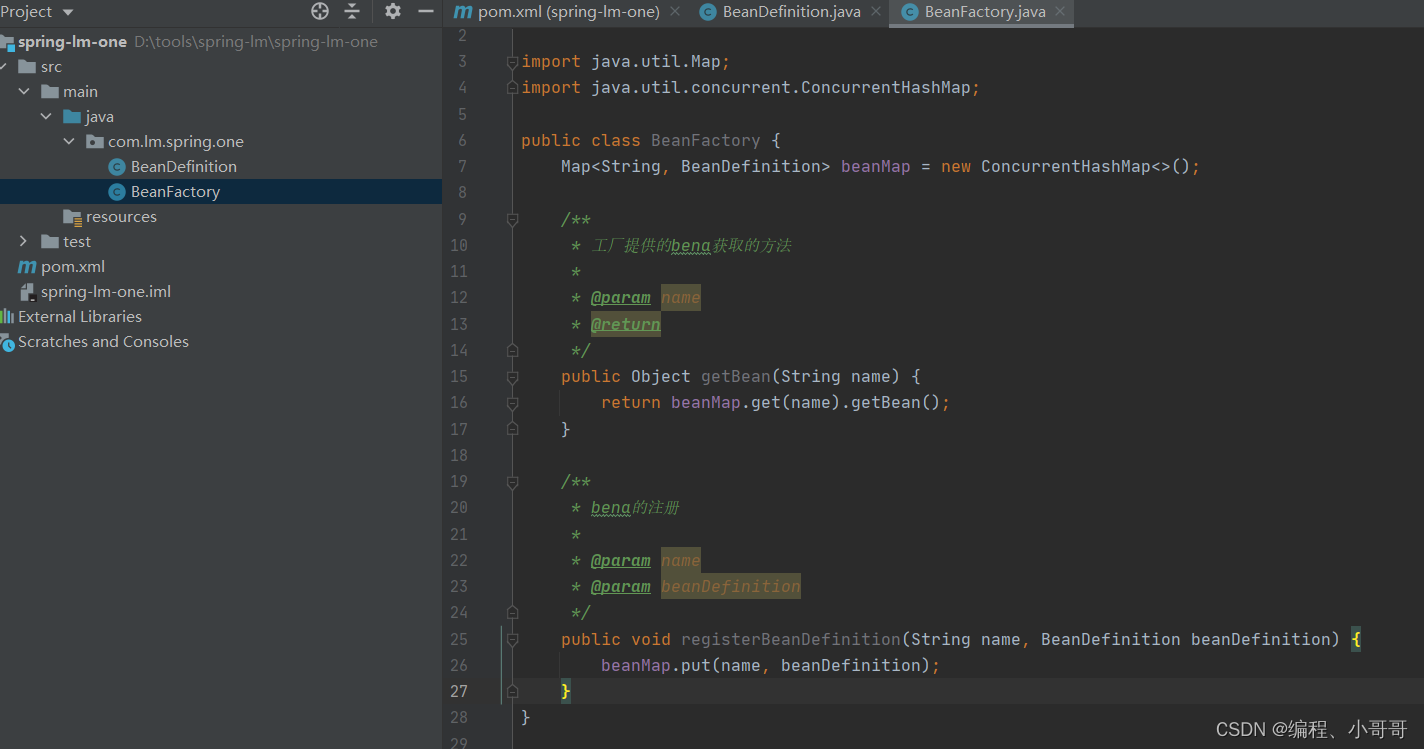
Task: Select External Libraries node
Action: coord(80,316)
